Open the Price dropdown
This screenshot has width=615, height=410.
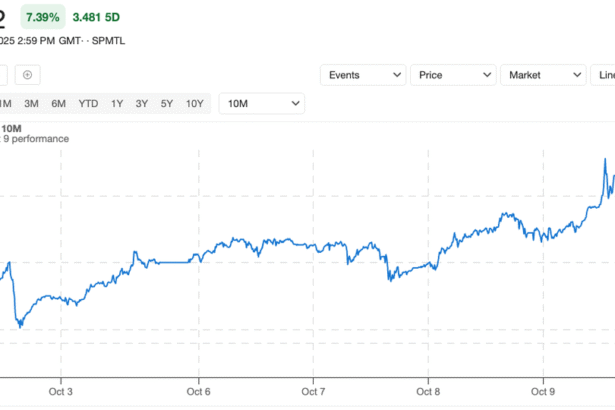453,75
